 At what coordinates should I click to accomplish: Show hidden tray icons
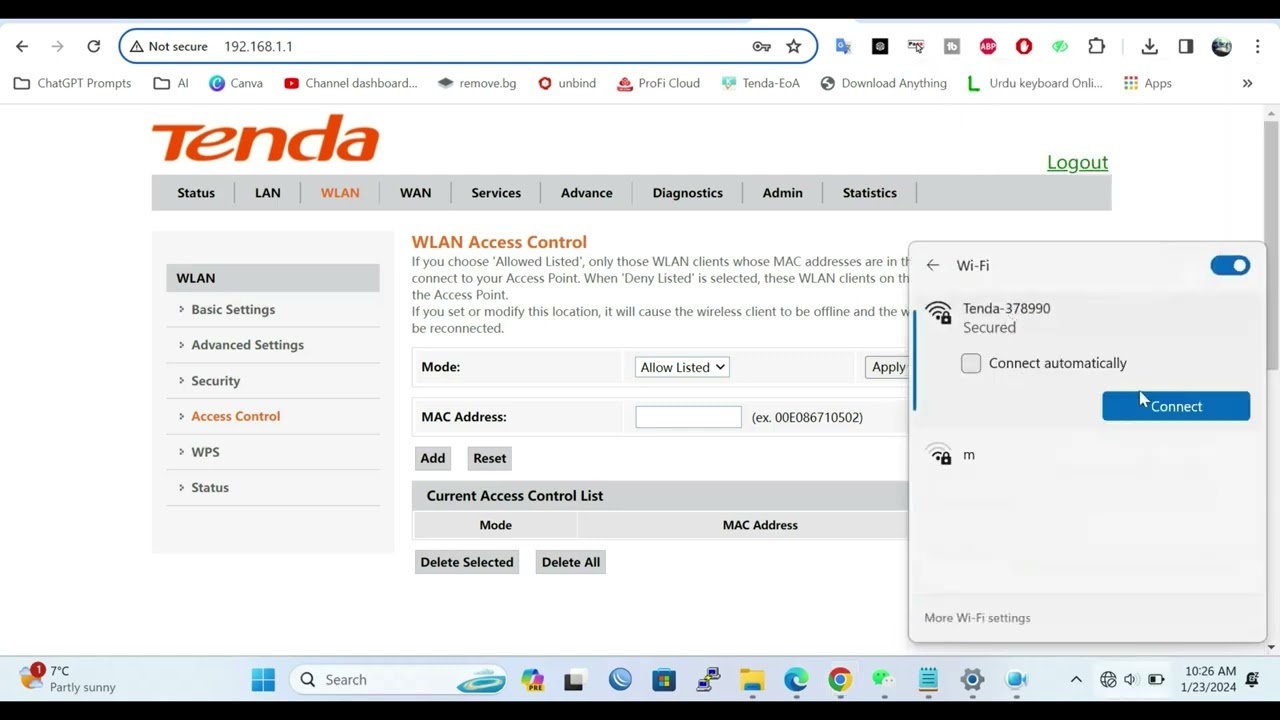pos(1076,680)
